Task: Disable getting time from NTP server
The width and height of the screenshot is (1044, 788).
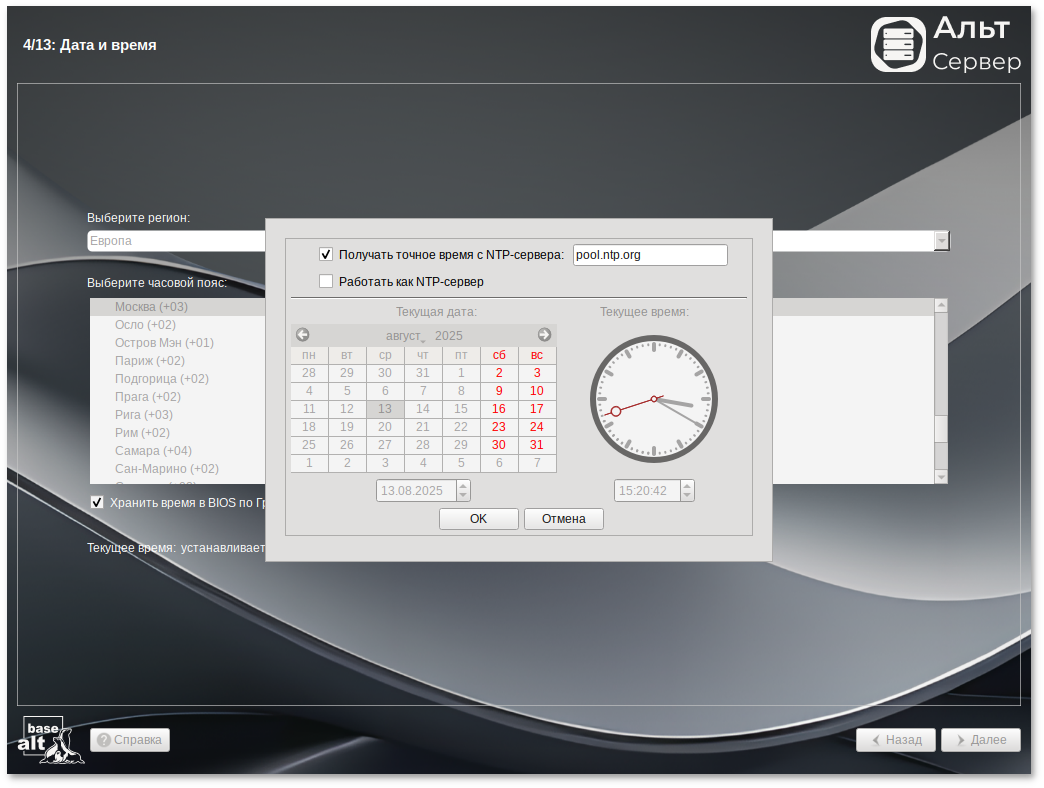Action: (326, 255)
